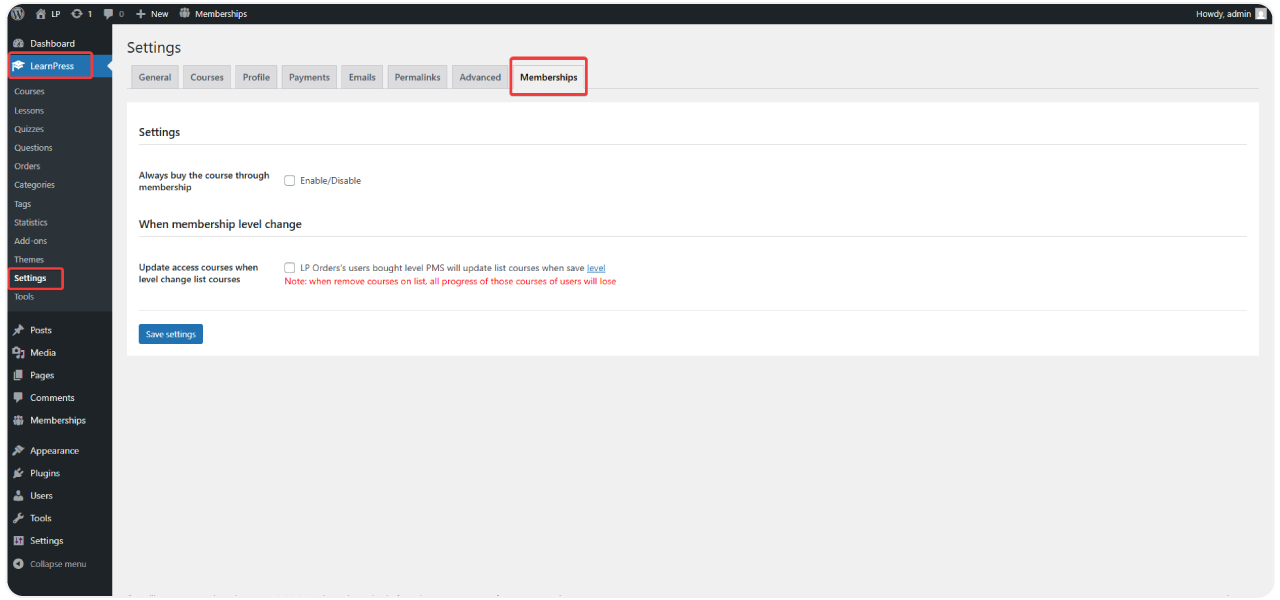Open the + New dropdown in admin bar
Image resolution: width=1280 pixels, height=600 pixels.
(x=152, y=14)
